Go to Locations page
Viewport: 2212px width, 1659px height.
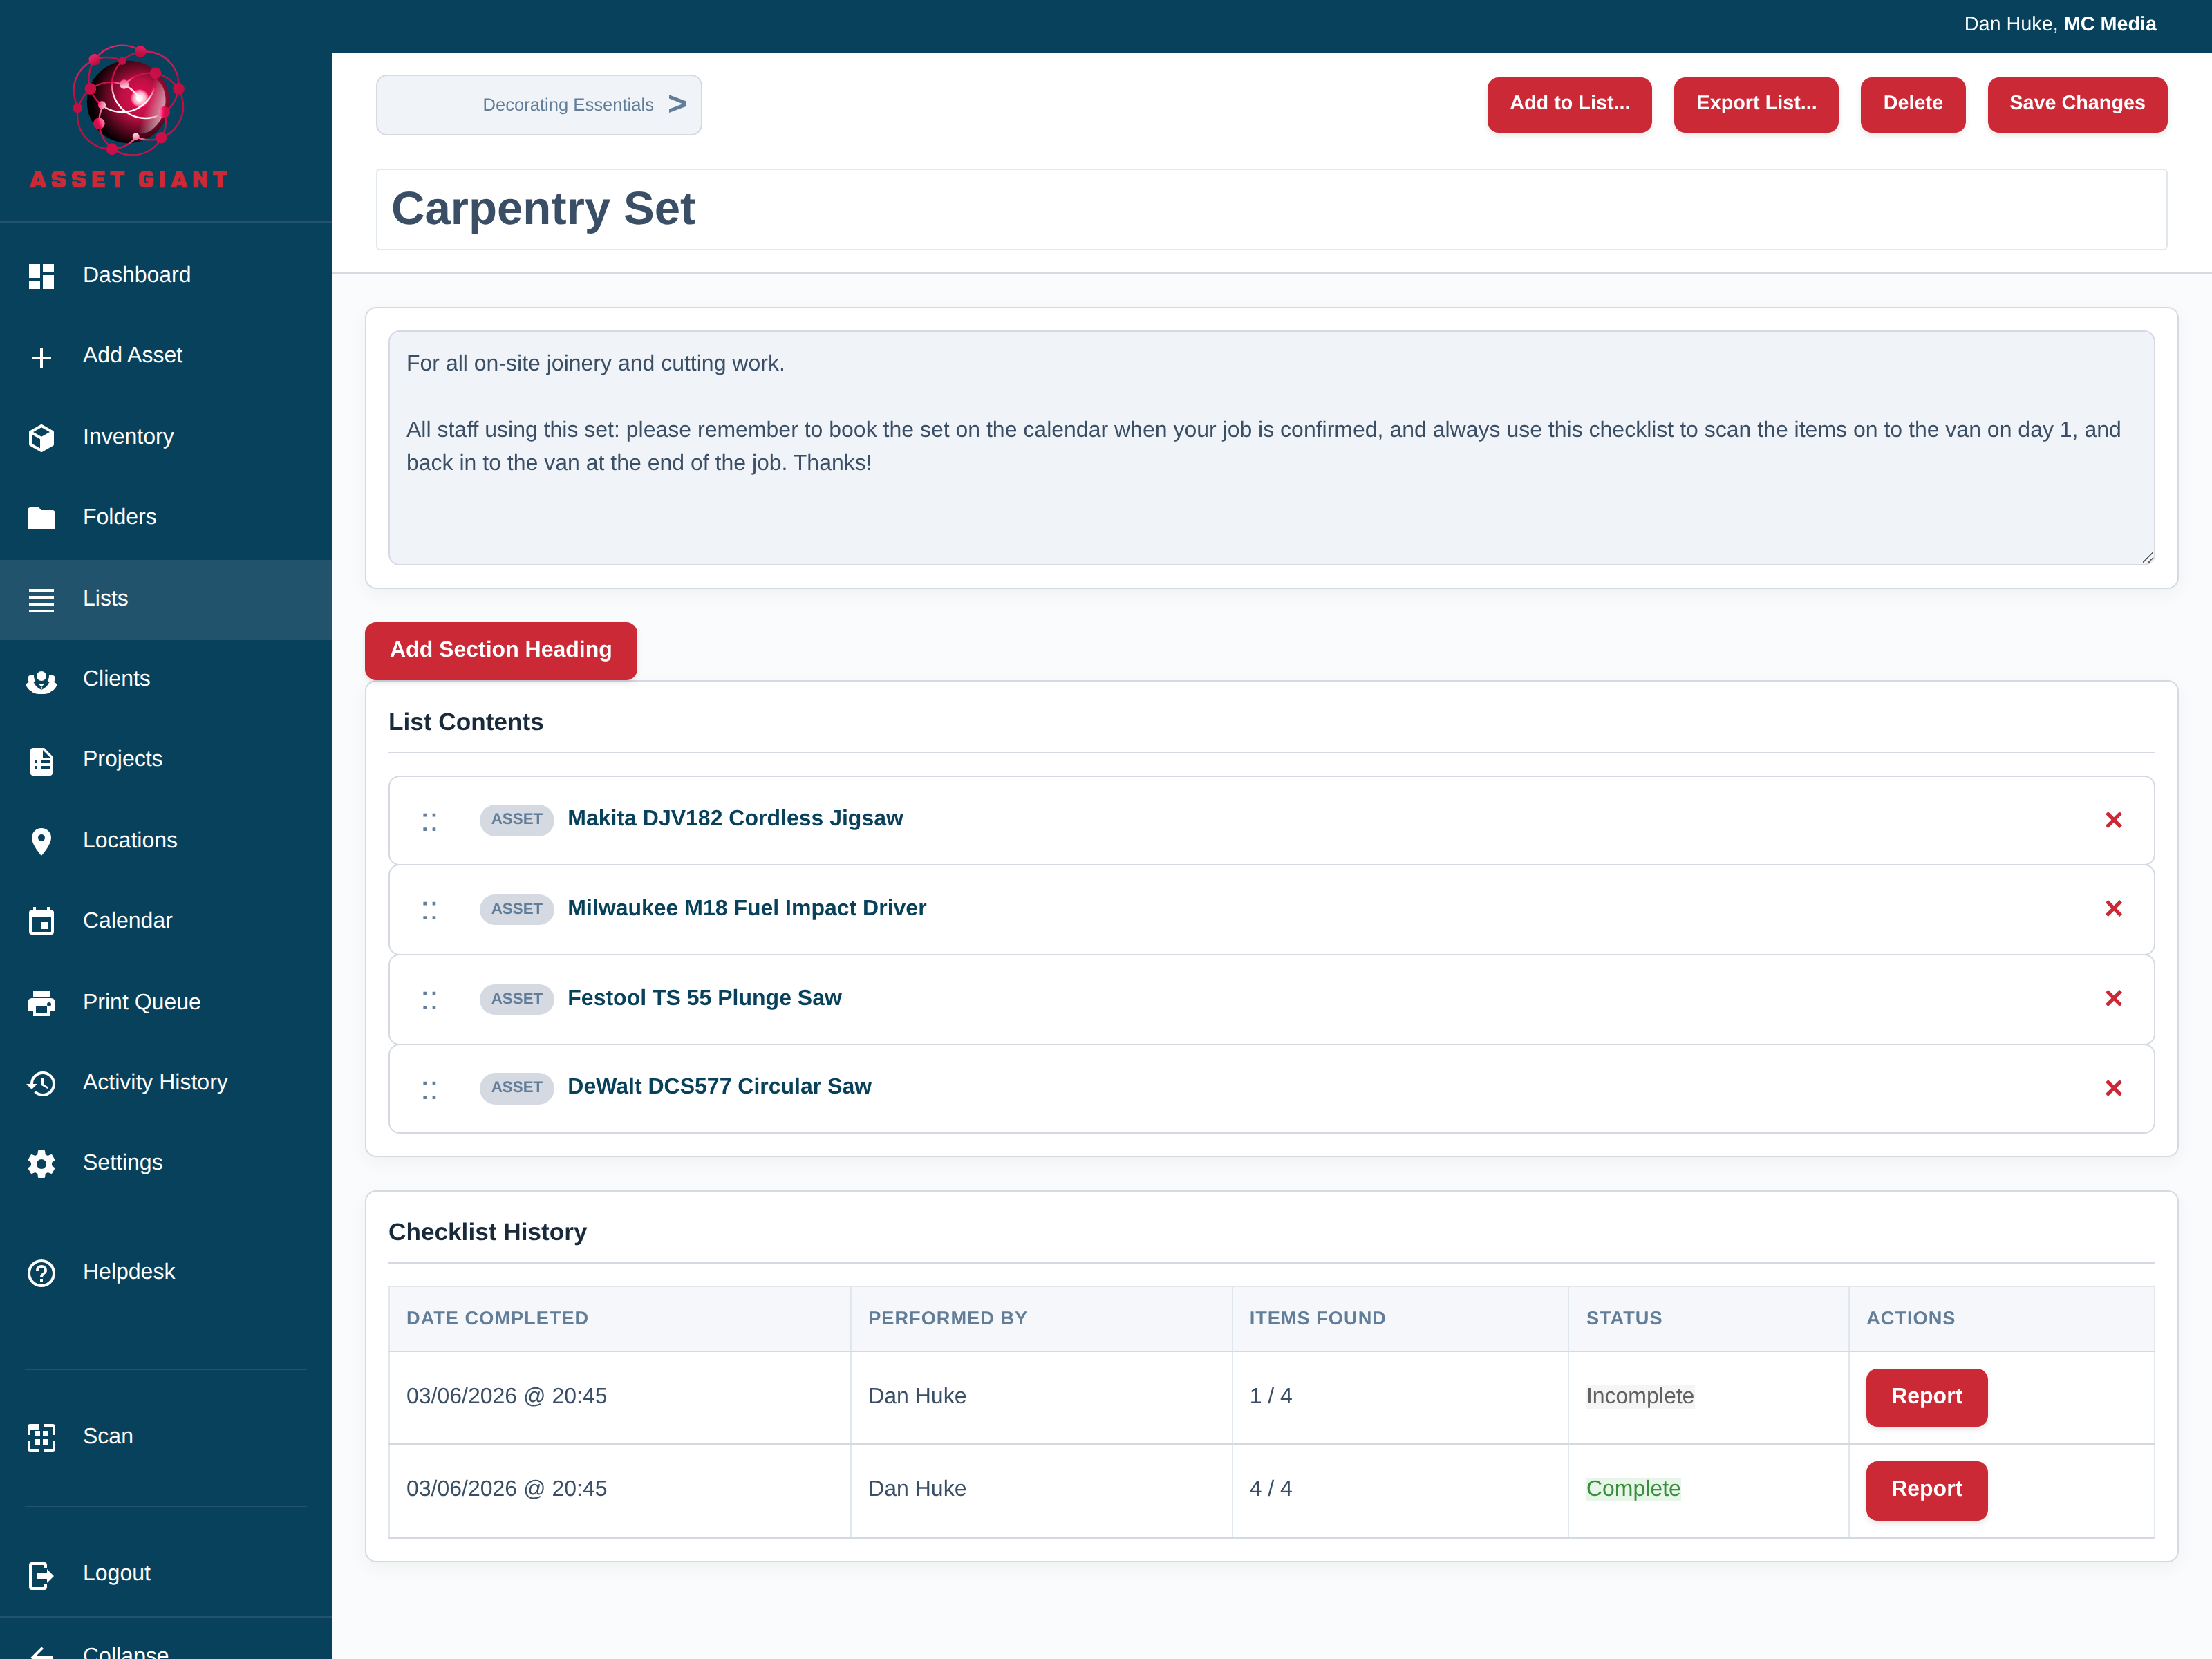click(166, 841)
